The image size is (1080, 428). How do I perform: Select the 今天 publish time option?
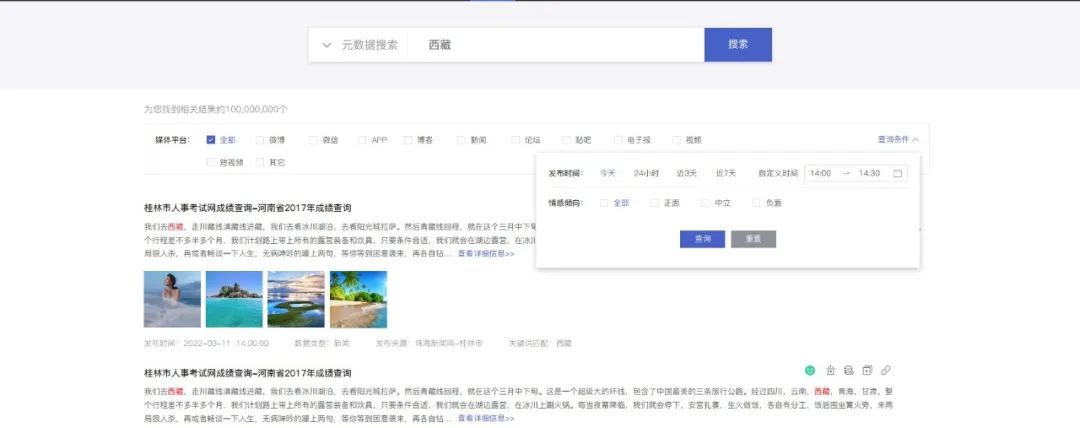coord(608,173)
